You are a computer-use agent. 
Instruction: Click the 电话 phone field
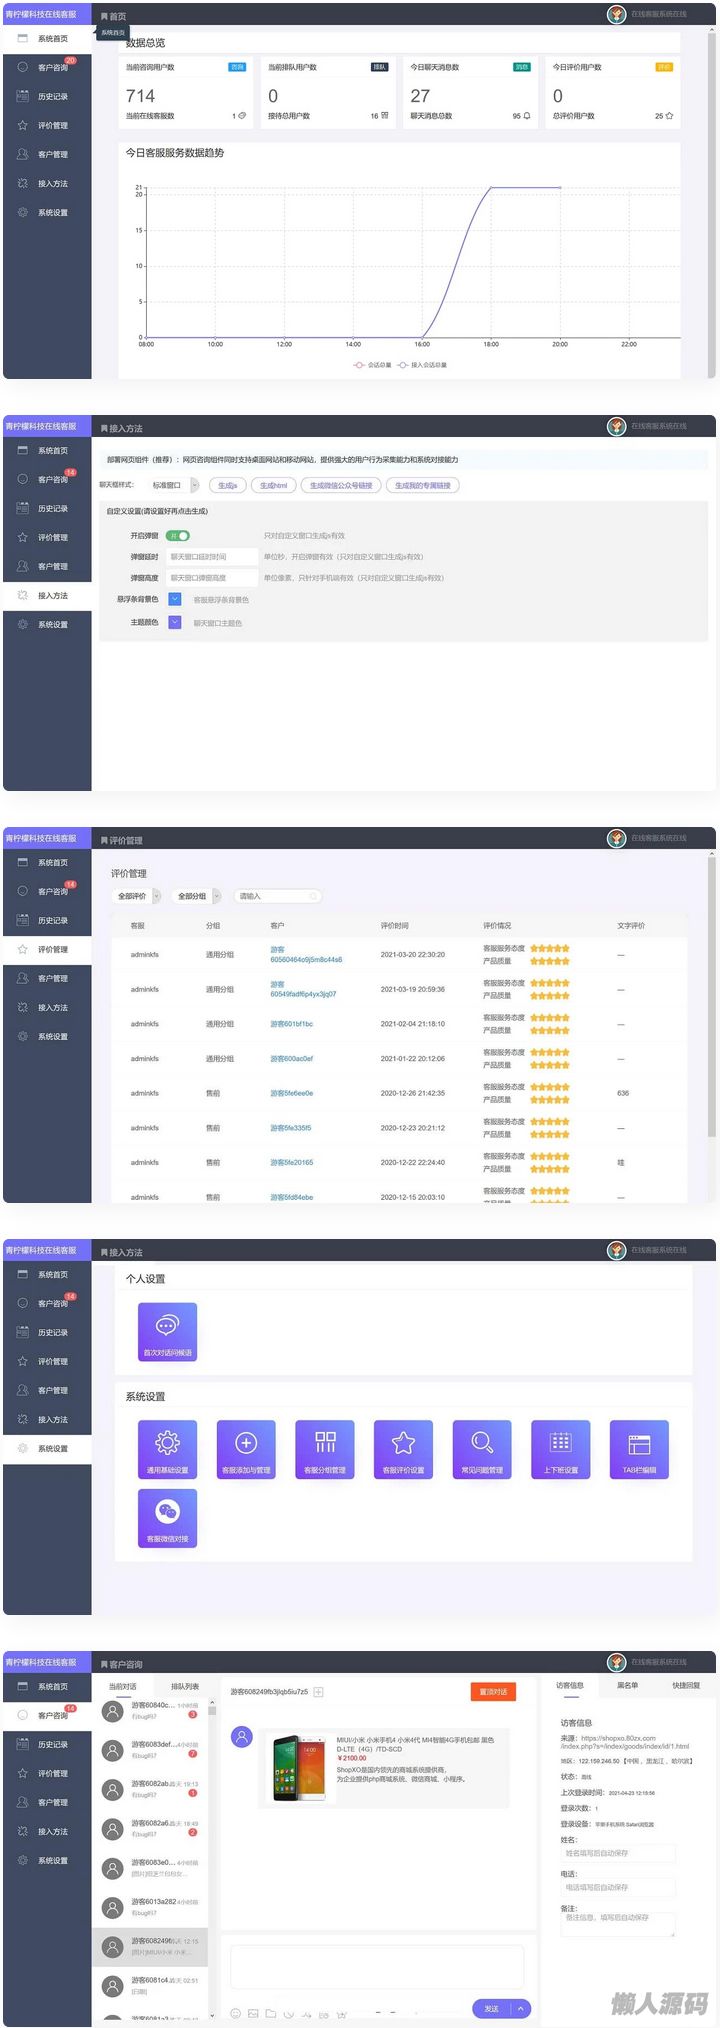(x=618, y=1887)
